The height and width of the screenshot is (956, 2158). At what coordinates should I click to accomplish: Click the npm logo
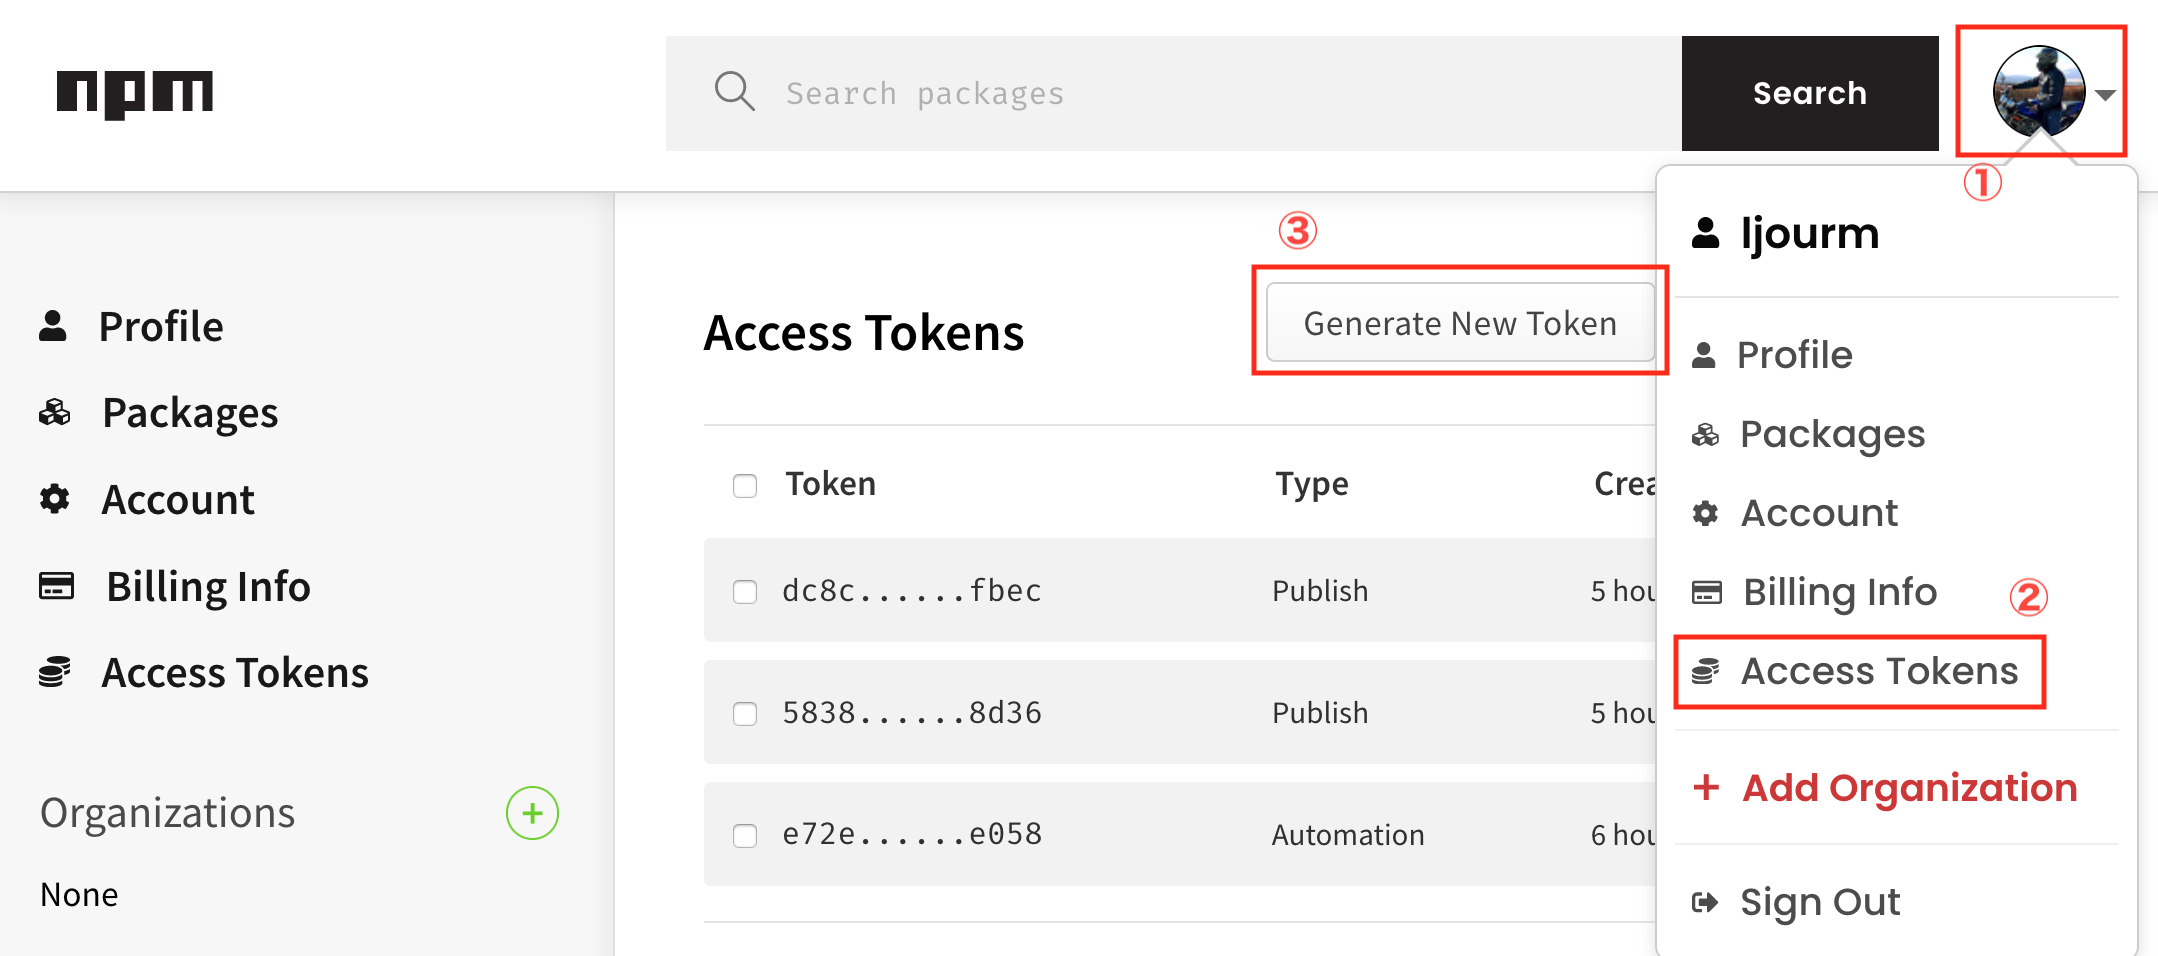tap(135, 94)
